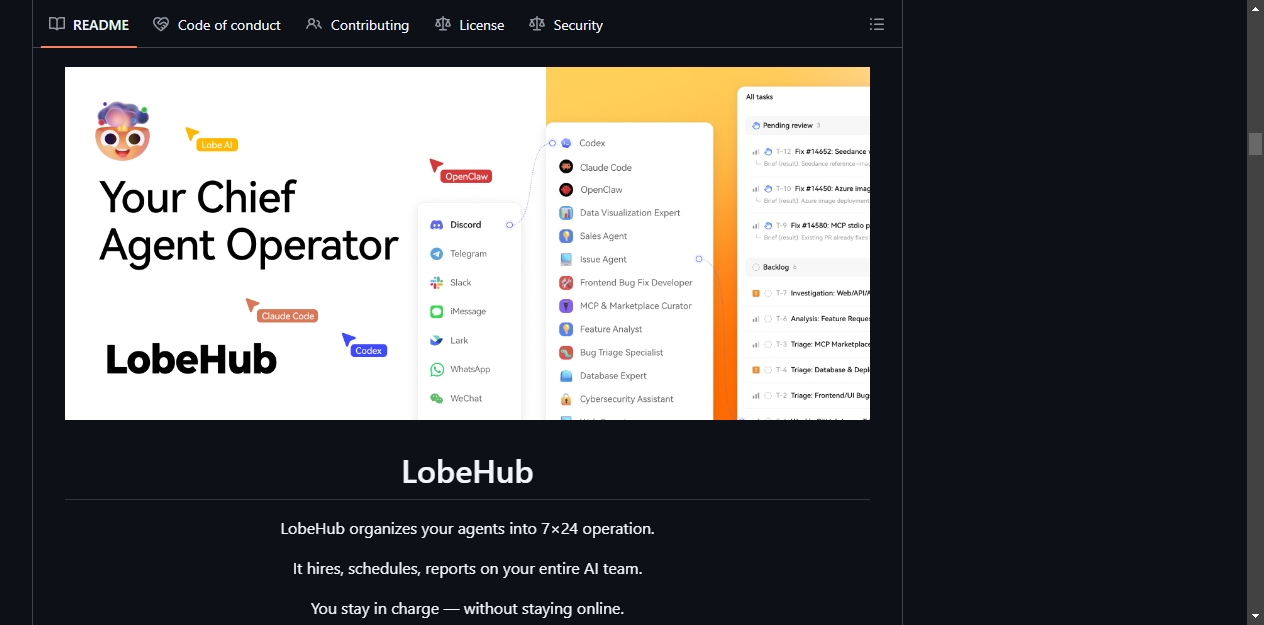Click the LobeHub heading below the banner

click(x=467, y=471)
